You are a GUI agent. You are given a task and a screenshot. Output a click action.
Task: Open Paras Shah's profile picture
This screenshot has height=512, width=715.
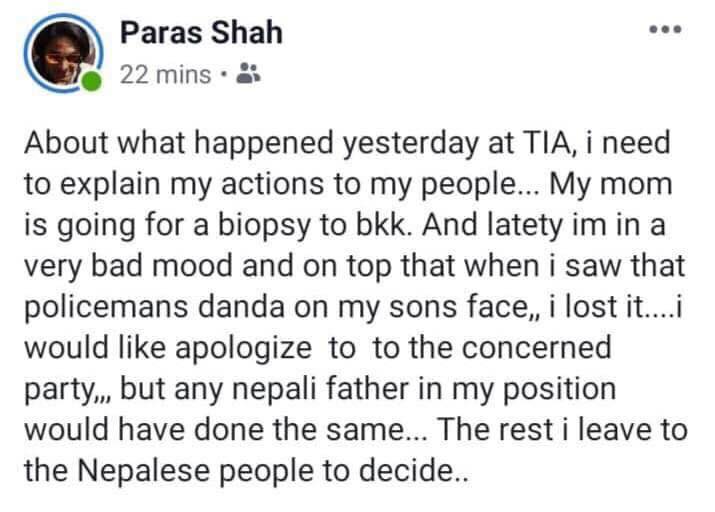[63, 53]
